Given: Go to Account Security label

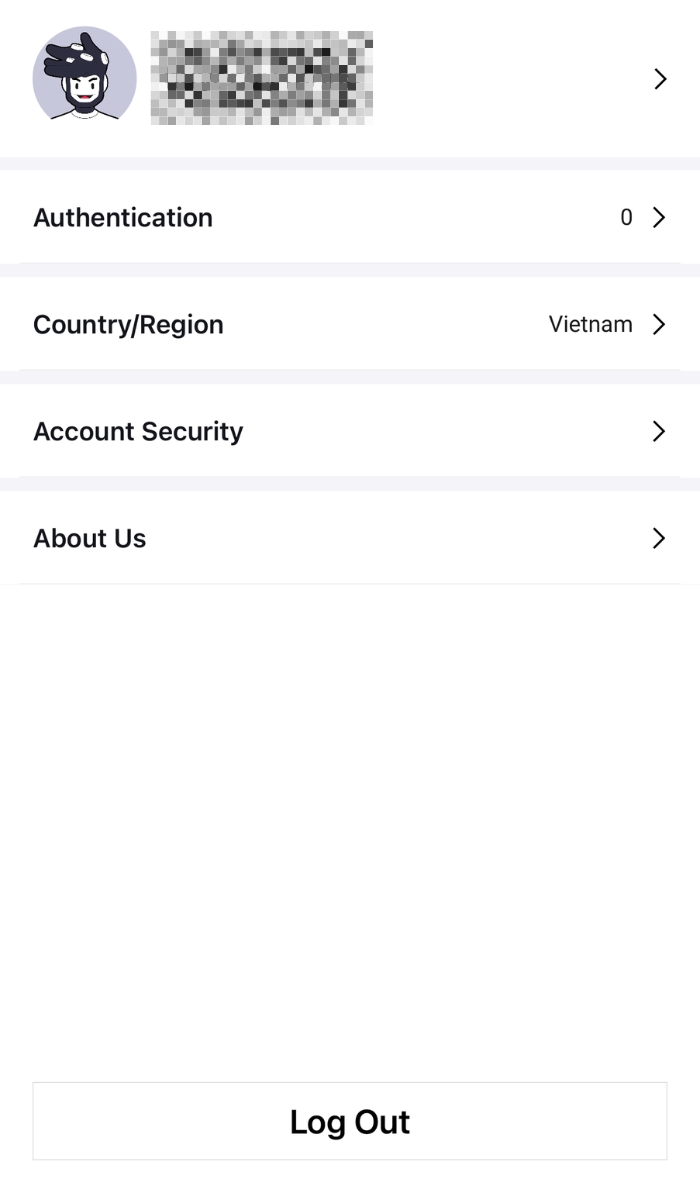Looking at the screenshot, I should point(138,431).
